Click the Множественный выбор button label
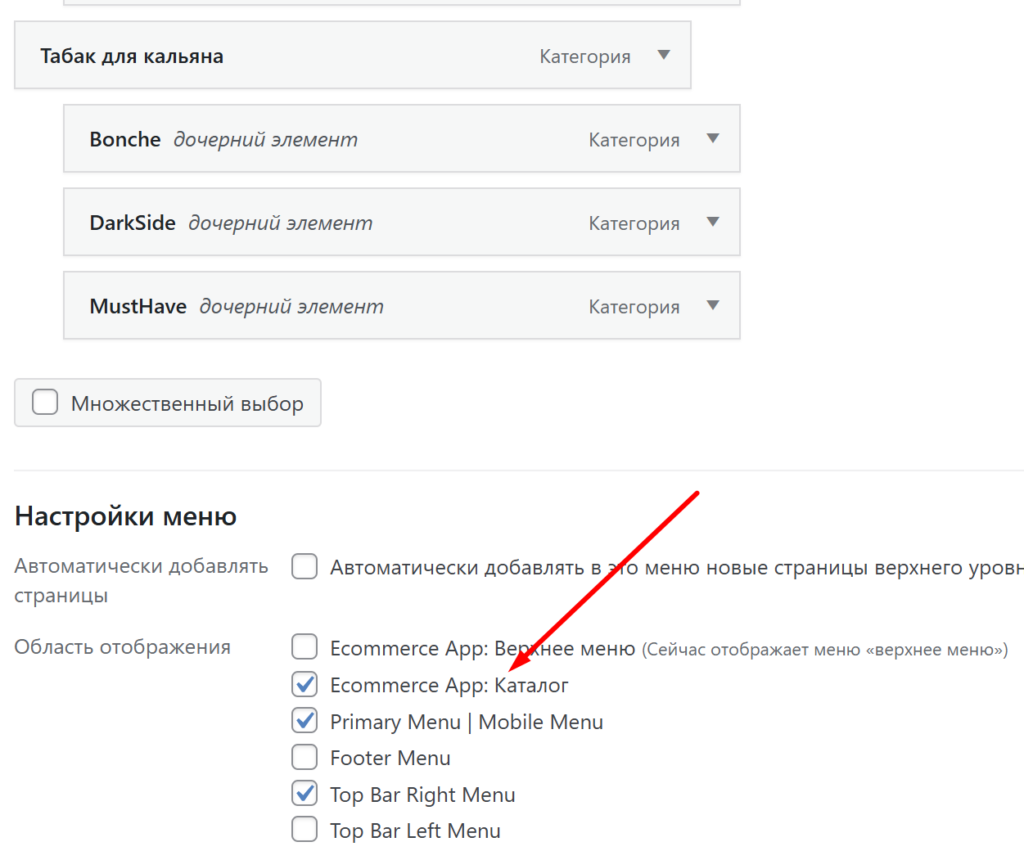Screen dimensions: 1024x860 pos(187,404)
